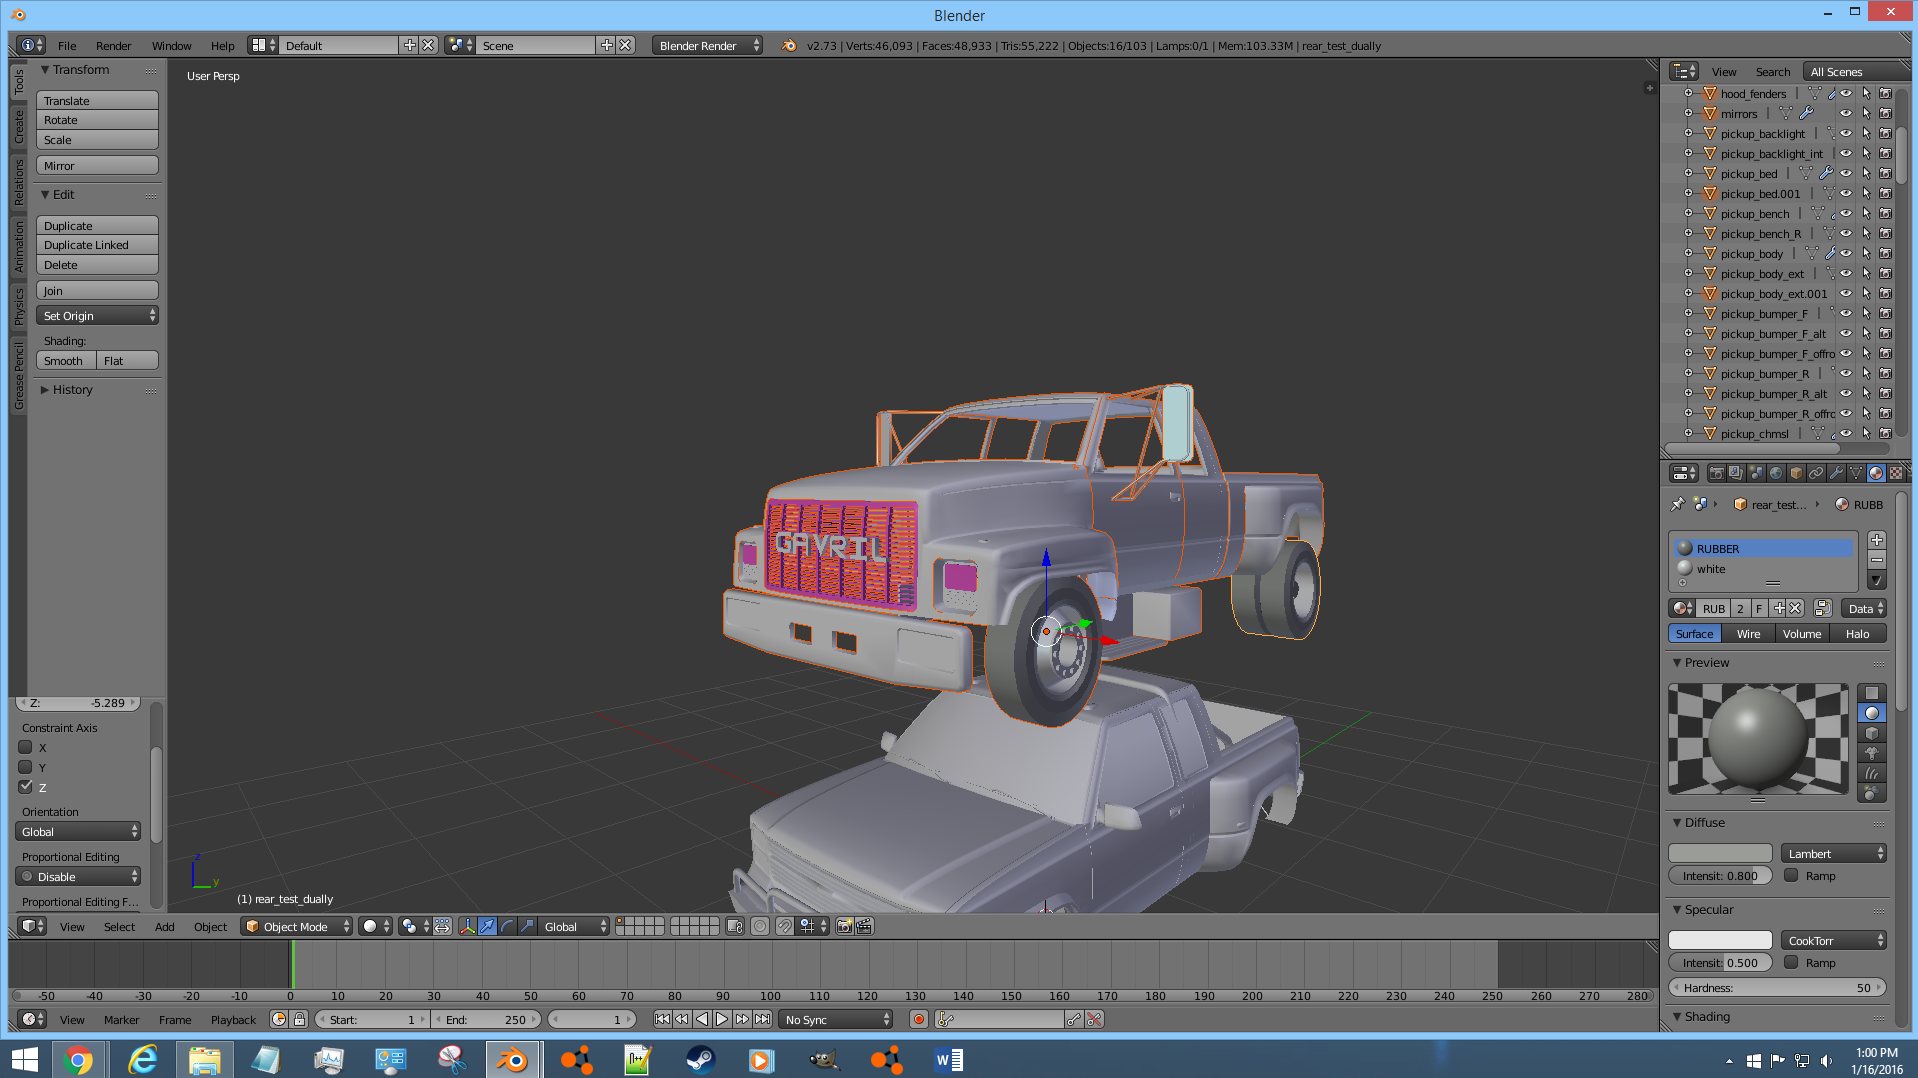
Task: Lock time to other windows (lock icon)
Action: pos(299,1019)
